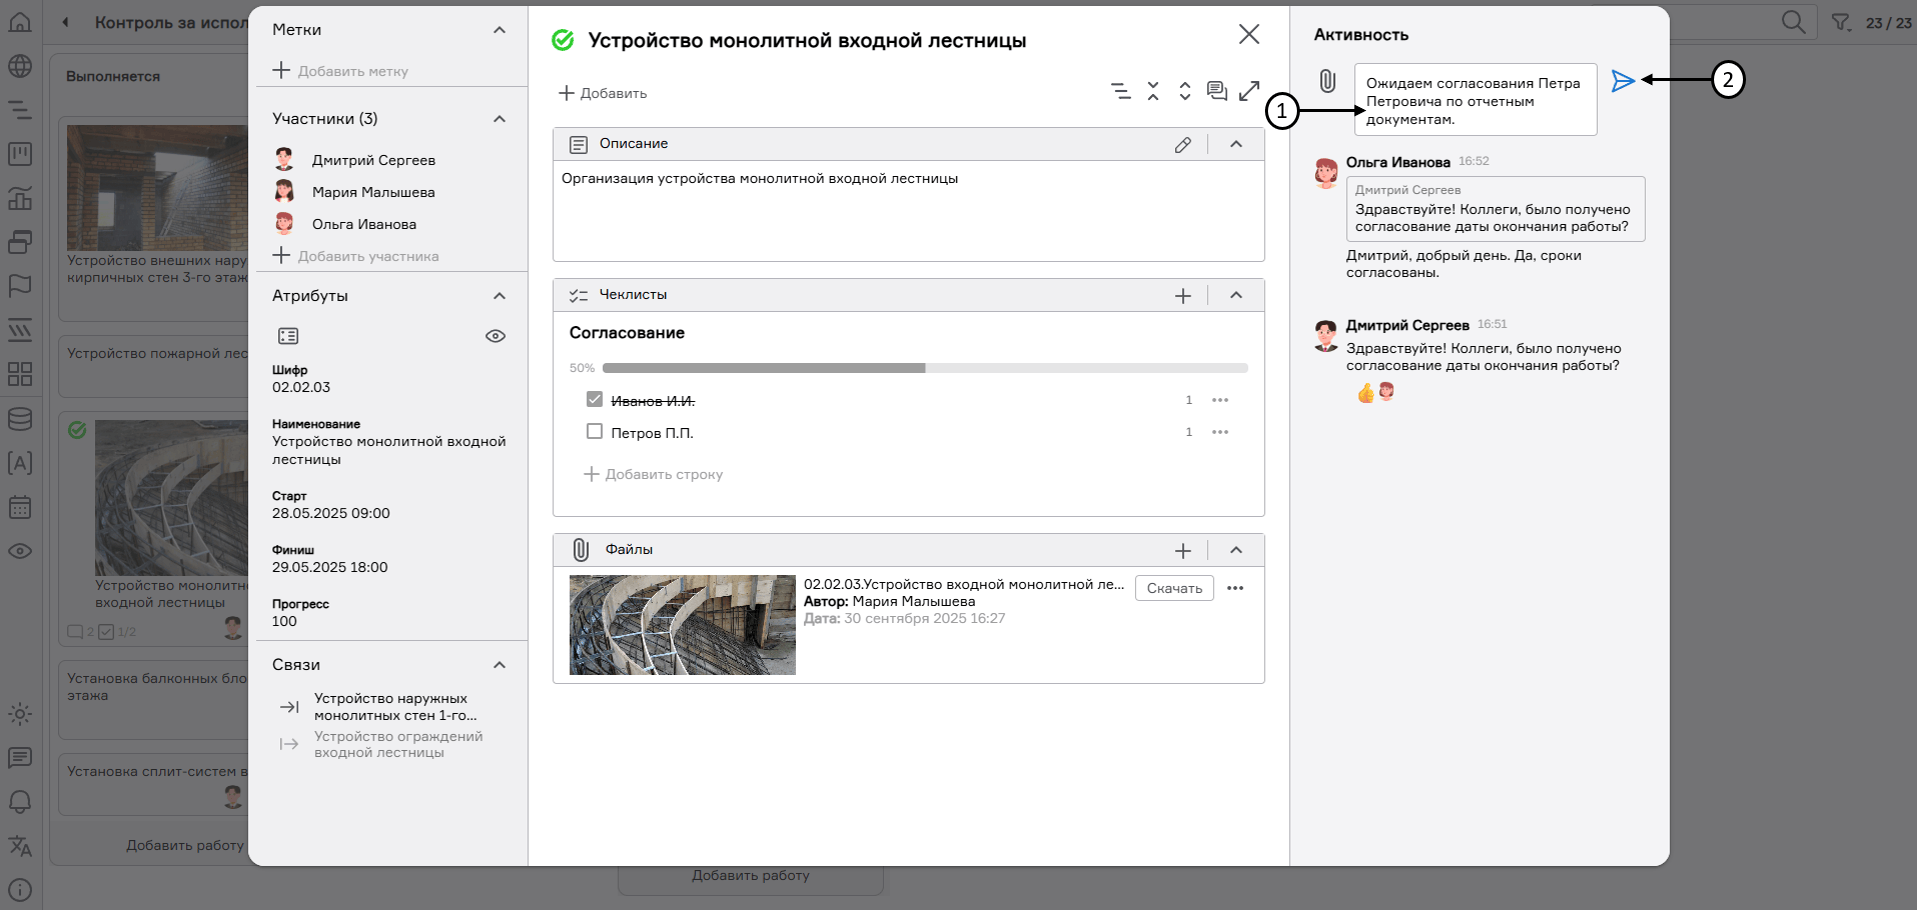Collapse the Метки section
The width and height of the screenshot is (1917, 911).
pyautogui.click(x=499, y=30)
